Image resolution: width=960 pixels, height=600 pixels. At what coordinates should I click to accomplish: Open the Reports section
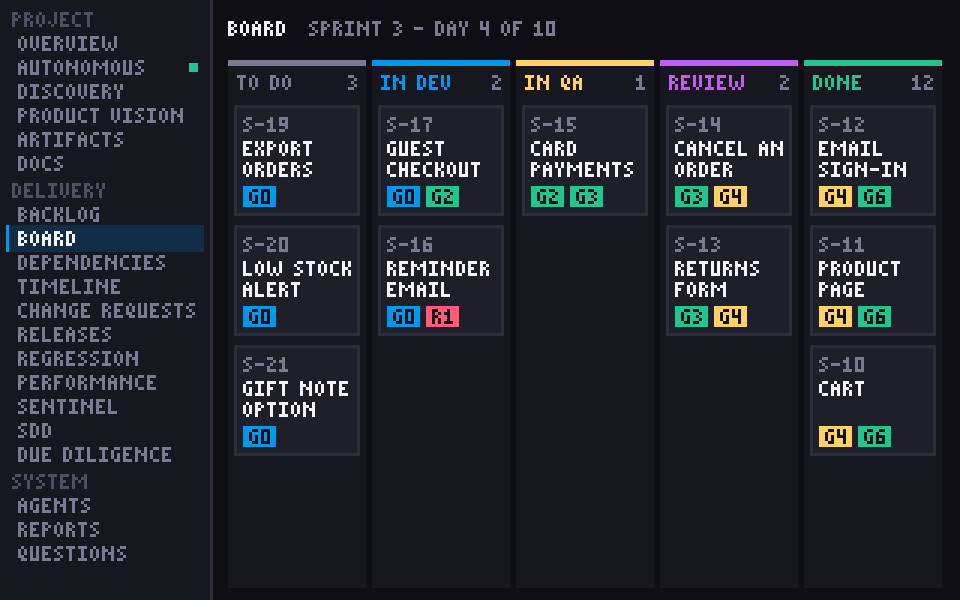pyautogui.click(x=59, y=529)
